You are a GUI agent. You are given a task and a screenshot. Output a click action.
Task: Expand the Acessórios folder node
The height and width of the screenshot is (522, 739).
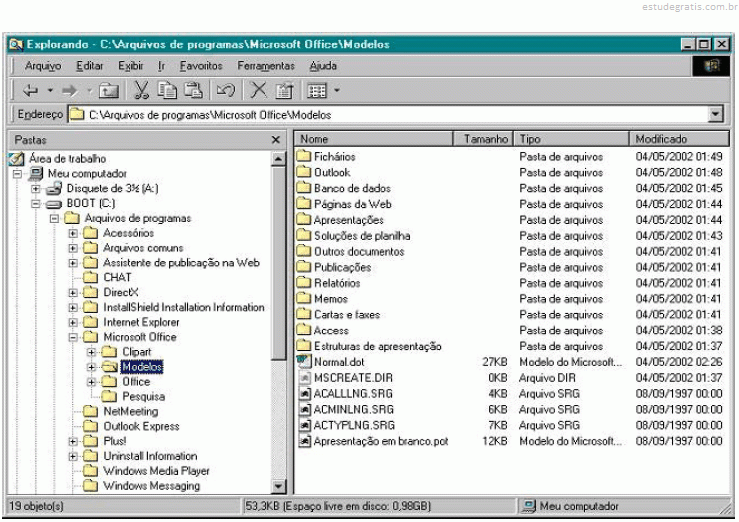(x=73, y=233)
